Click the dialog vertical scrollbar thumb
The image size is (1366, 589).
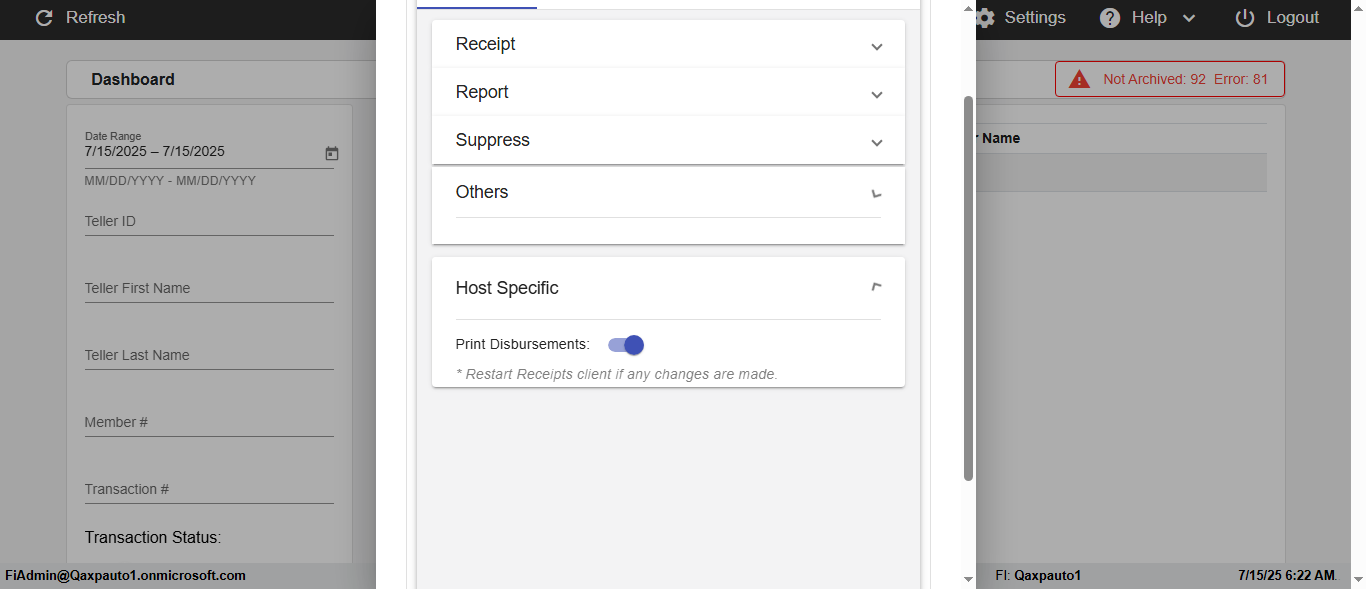[x=967, y=288]
